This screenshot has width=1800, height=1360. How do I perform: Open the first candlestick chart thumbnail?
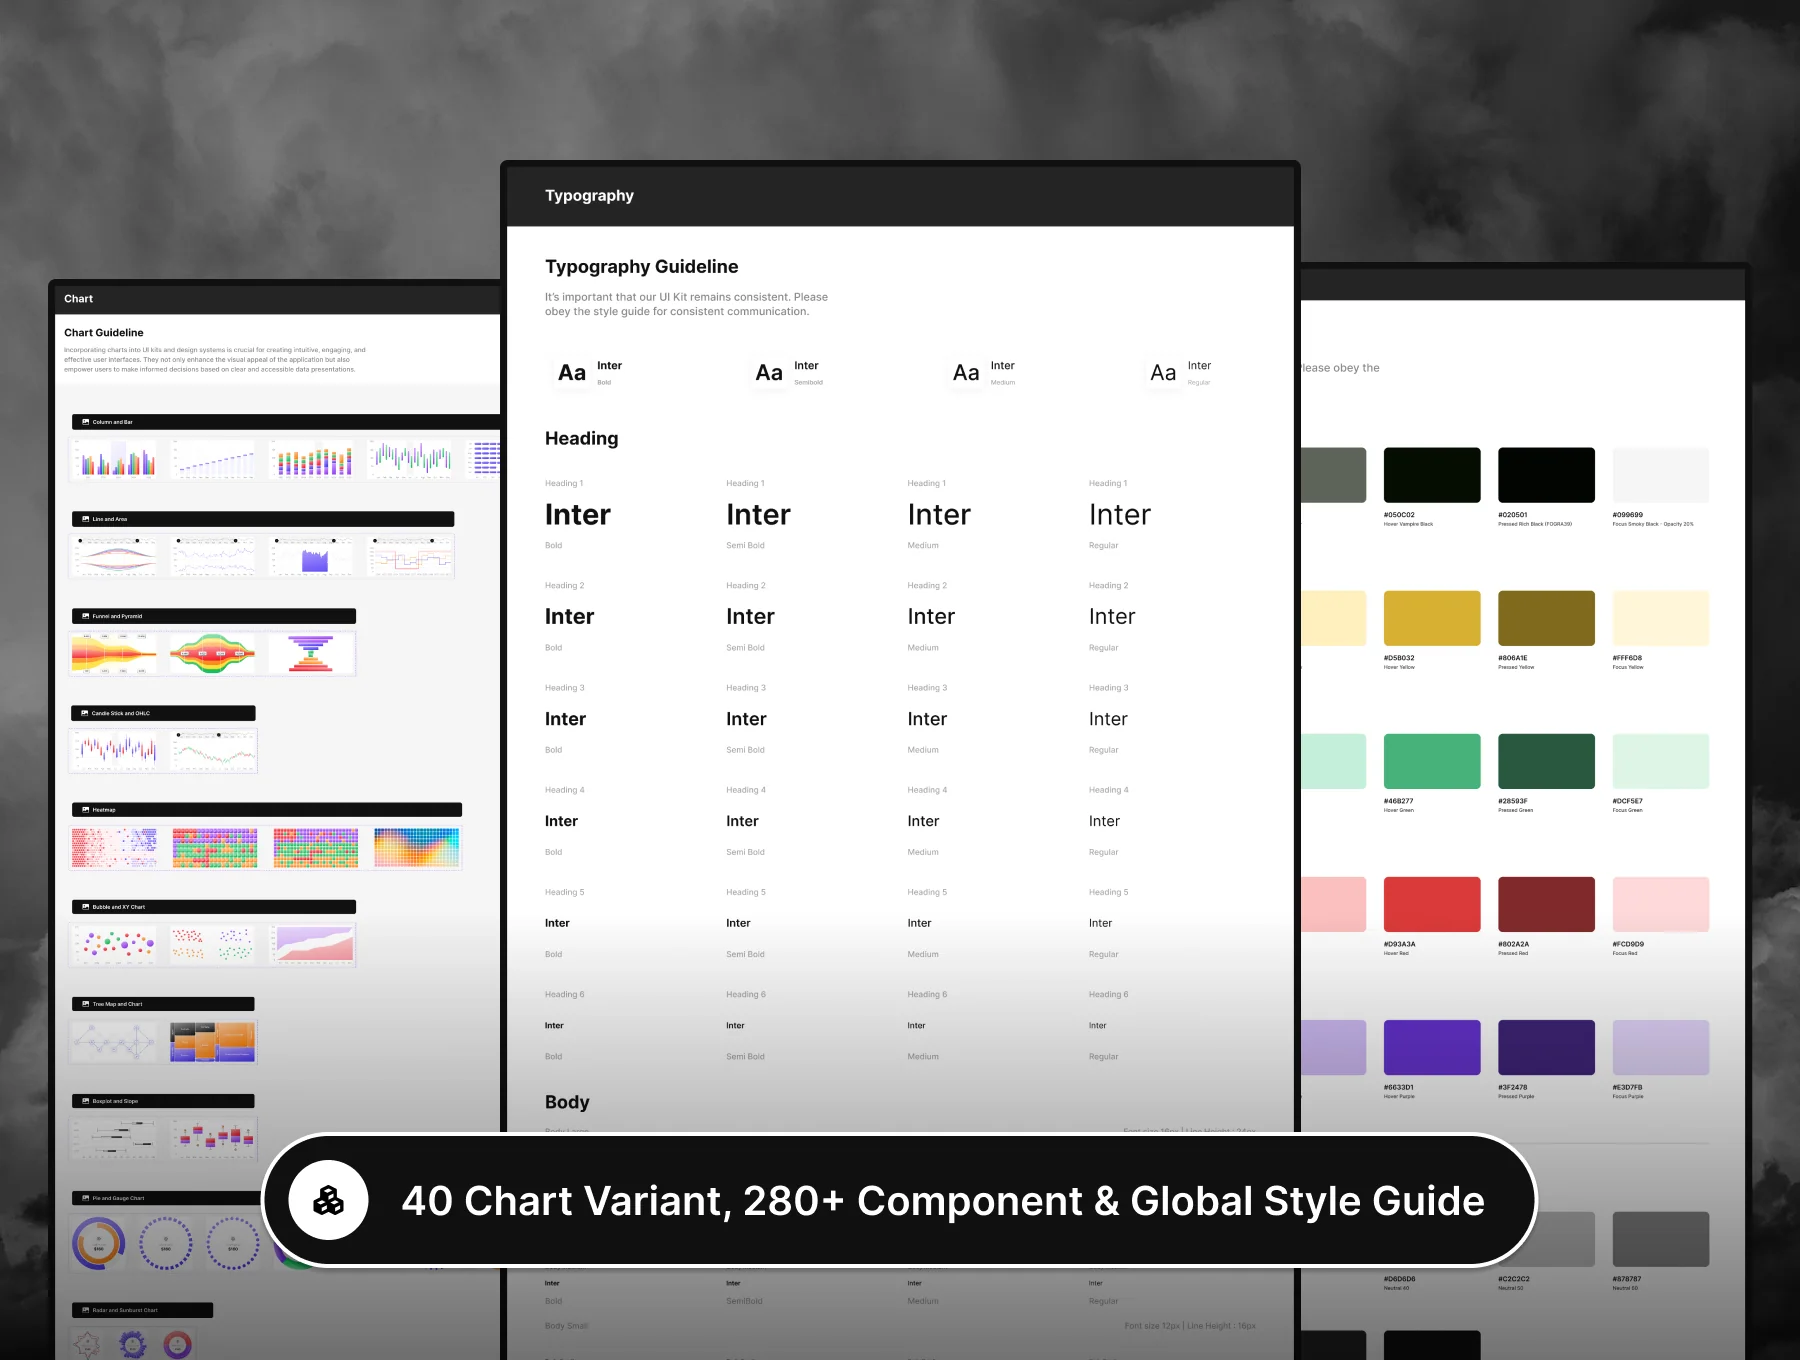coord(116,750)
